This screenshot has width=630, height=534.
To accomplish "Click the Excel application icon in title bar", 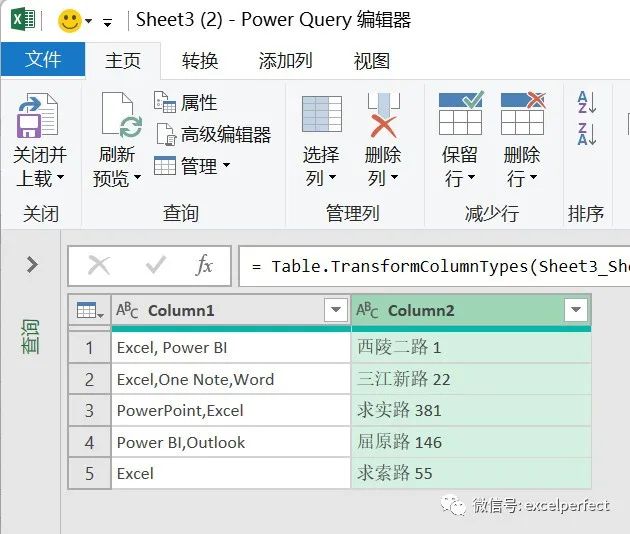I will pos(23,19).
